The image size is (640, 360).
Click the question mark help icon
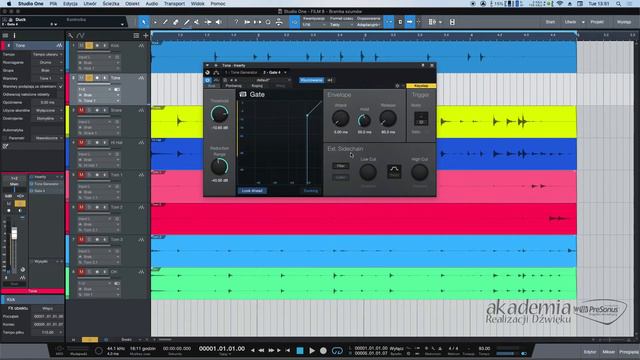[x=236, y=22]
